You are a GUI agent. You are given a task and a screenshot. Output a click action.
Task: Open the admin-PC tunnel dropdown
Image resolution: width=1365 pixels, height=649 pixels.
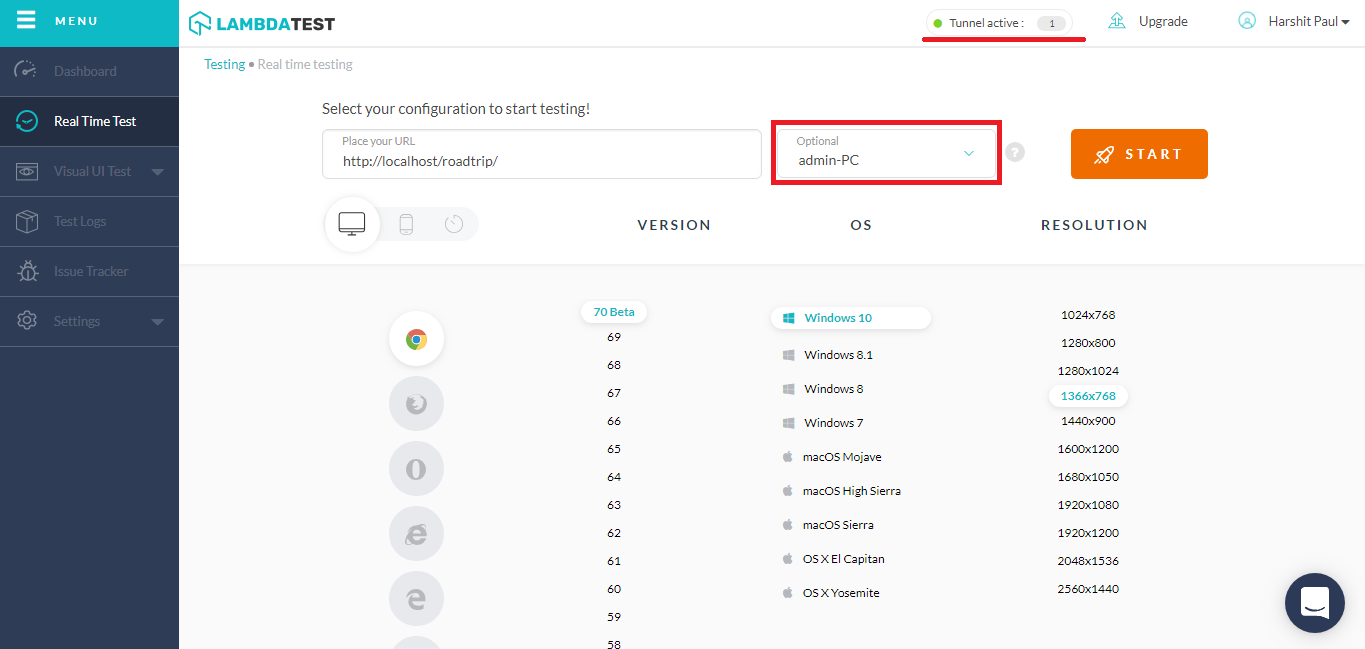[886, 154]
